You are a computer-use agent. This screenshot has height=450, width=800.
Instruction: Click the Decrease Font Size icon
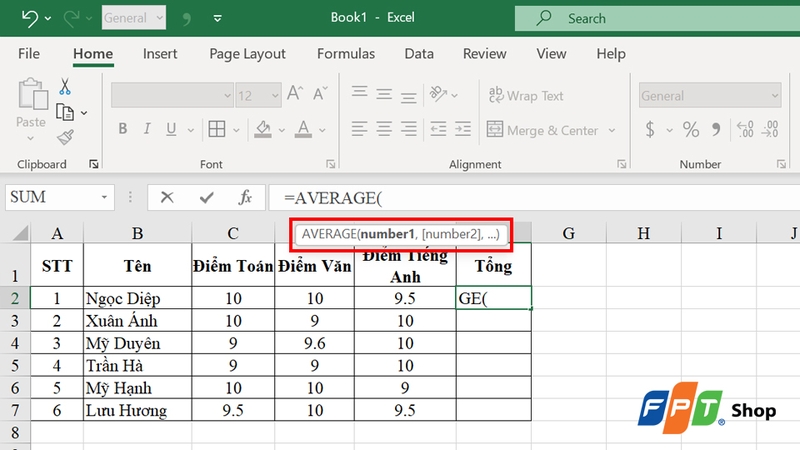(320, 93)
